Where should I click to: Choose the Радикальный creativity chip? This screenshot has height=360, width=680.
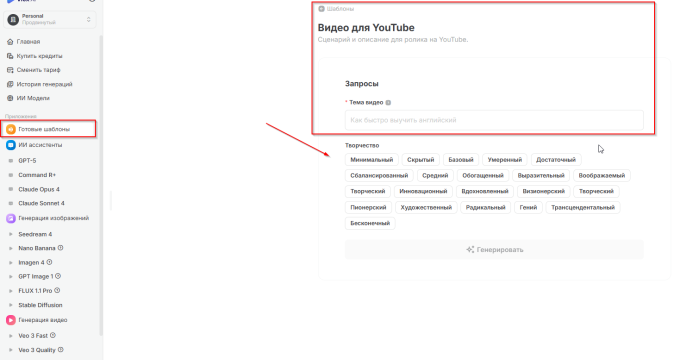tap(485, 207)
